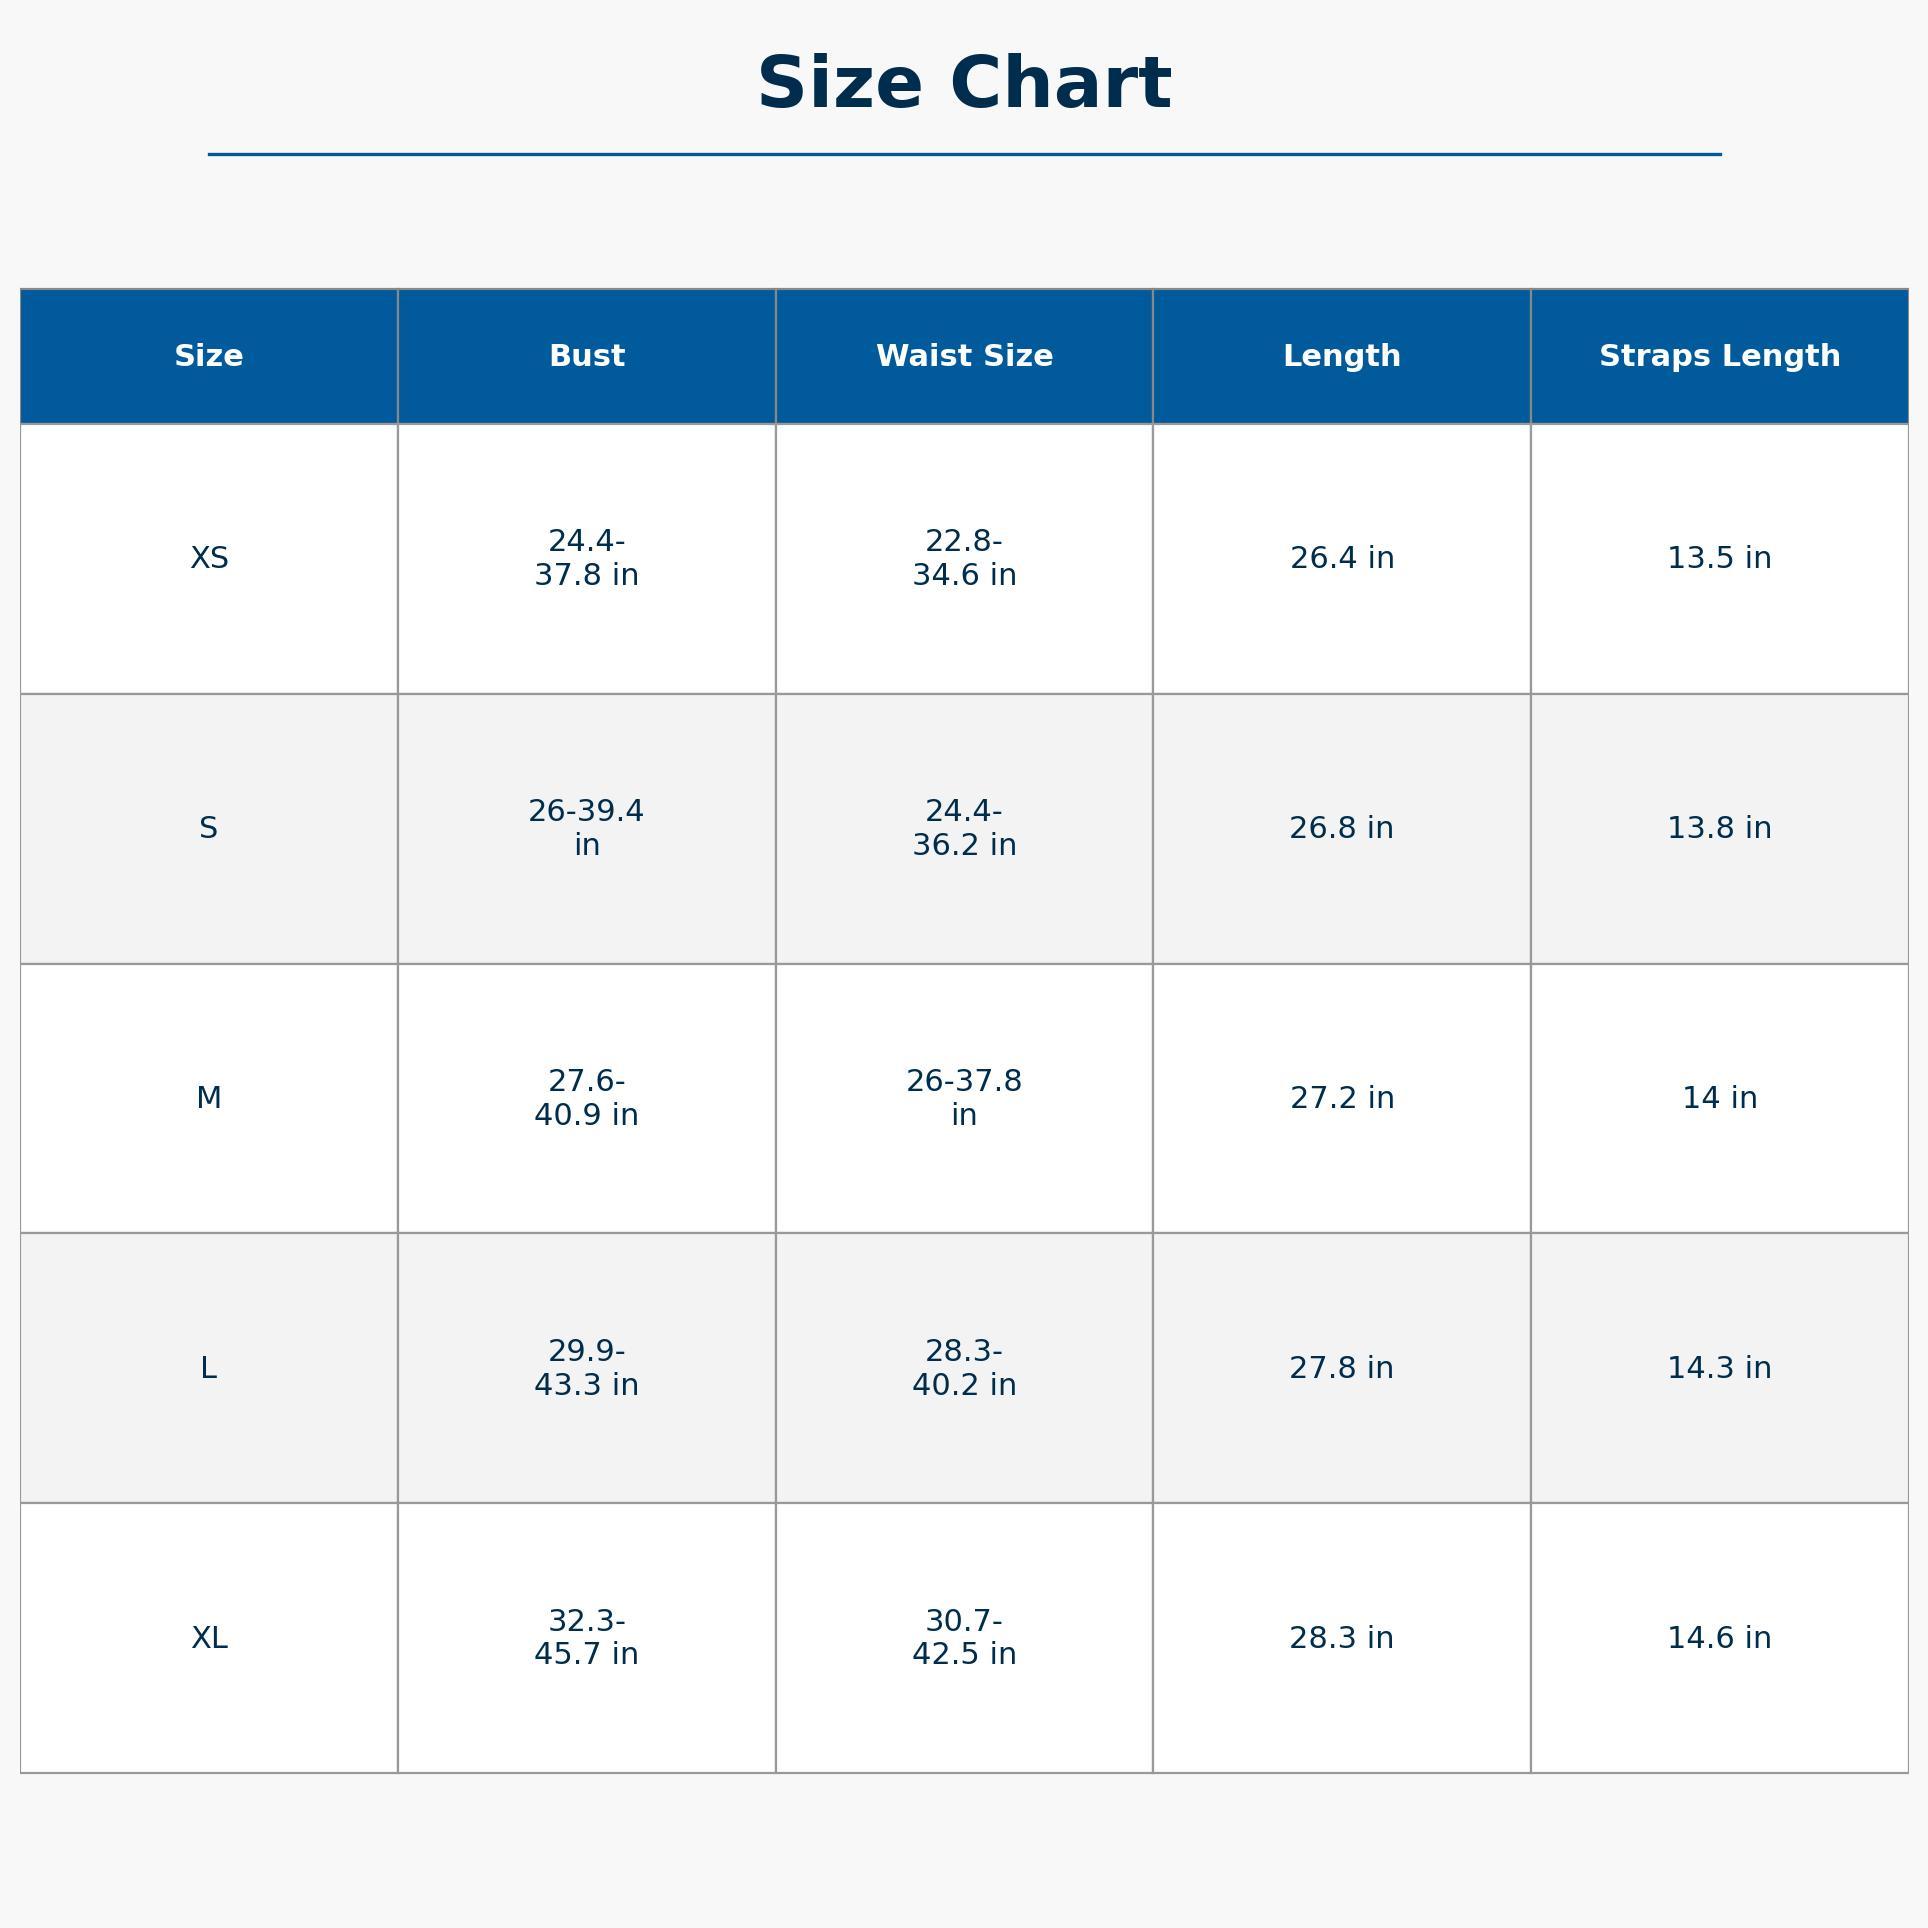
Task: Click the Size Chart title
Action: 963,84
